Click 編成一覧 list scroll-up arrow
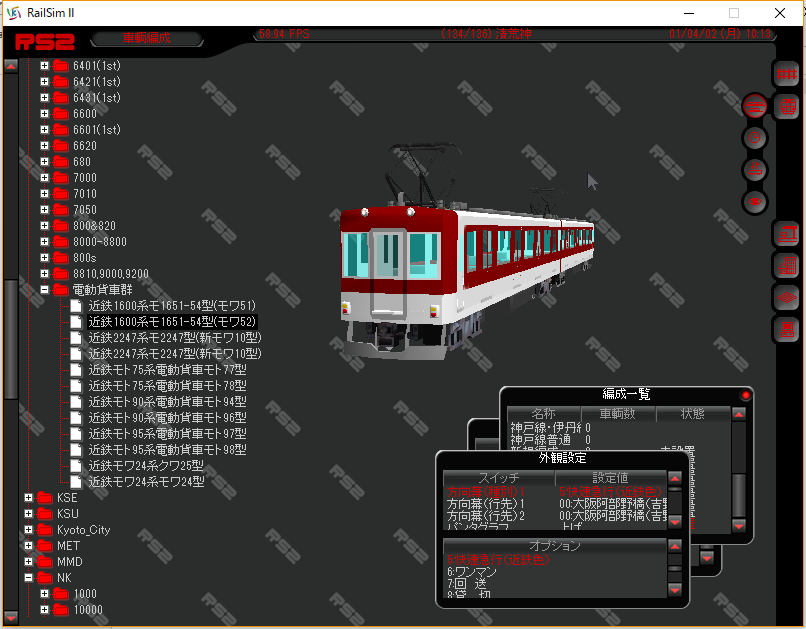The image size is (806, 629). tap(739, 414)
